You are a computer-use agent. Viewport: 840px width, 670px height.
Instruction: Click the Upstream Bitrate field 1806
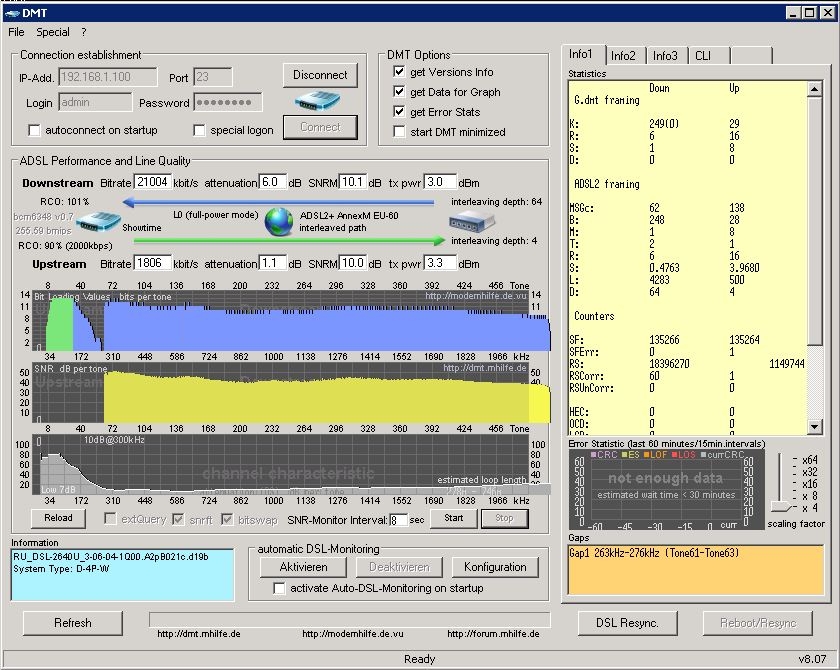point(152,263)
